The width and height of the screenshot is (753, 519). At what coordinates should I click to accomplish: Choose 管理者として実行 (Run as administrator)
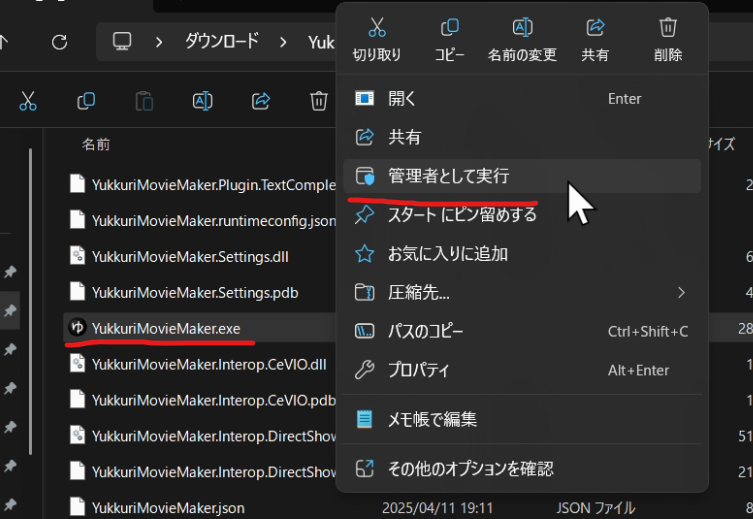pos(522,176)
